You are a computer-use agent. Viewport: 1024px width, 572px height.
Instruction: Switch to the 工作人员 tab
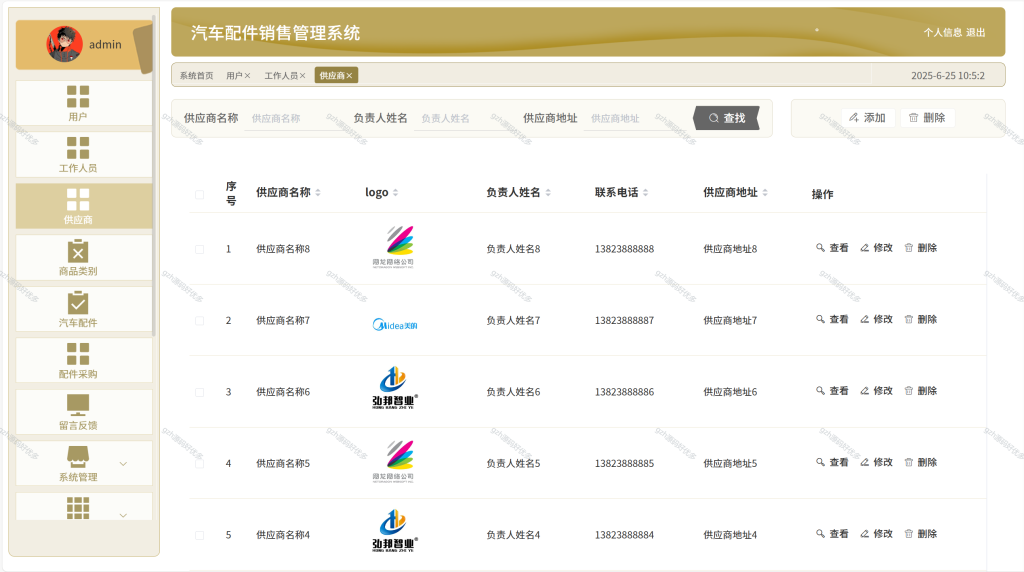click(281, 76)
